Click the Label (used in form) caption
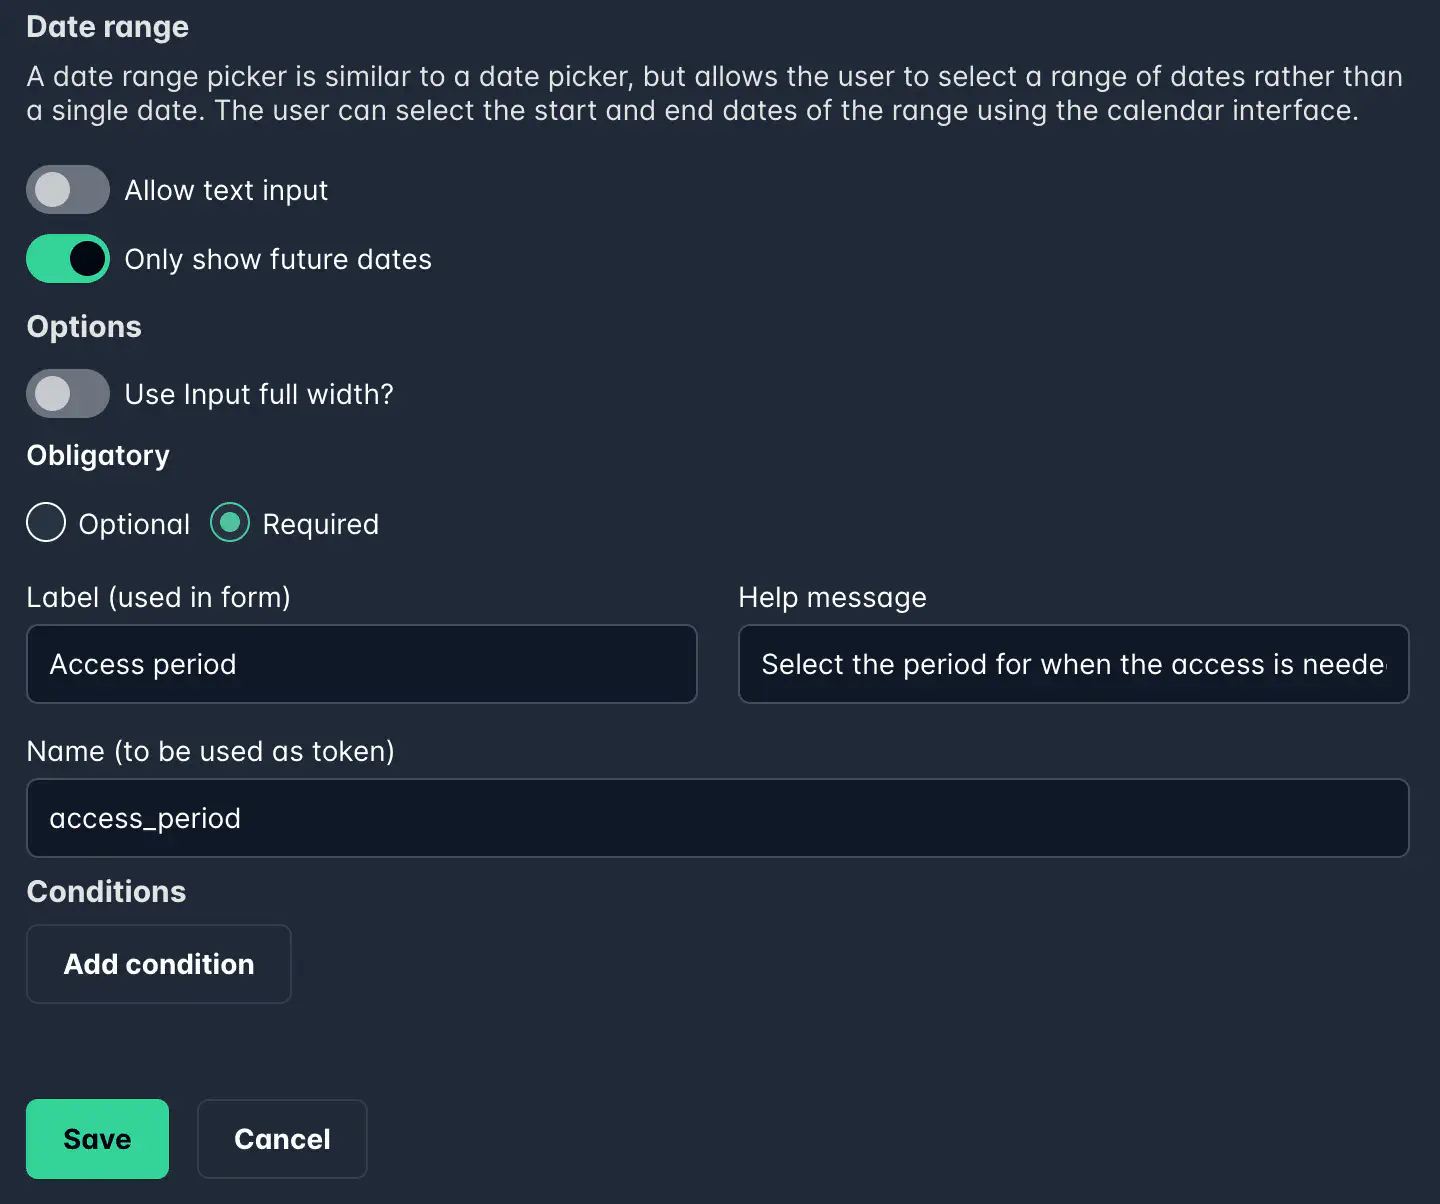Viewport: 1440px width, 1204px height. tap(157, 597)
